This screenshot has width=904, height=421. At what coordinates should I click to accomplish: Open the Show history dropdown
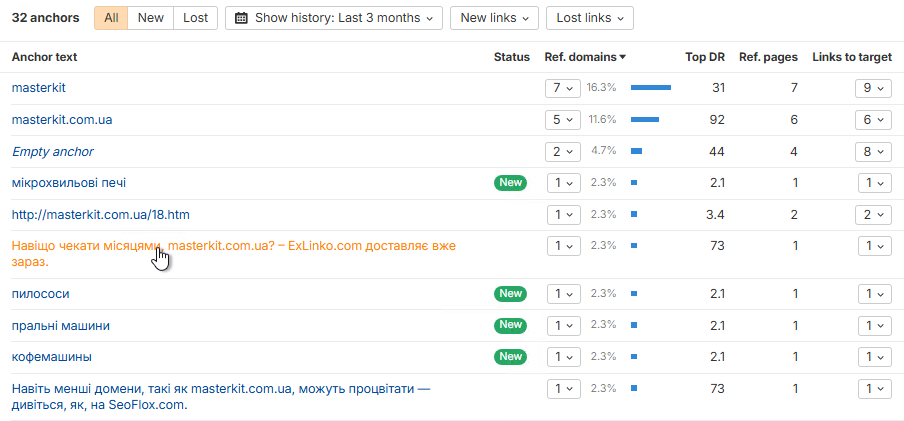(x=334, y=18)
